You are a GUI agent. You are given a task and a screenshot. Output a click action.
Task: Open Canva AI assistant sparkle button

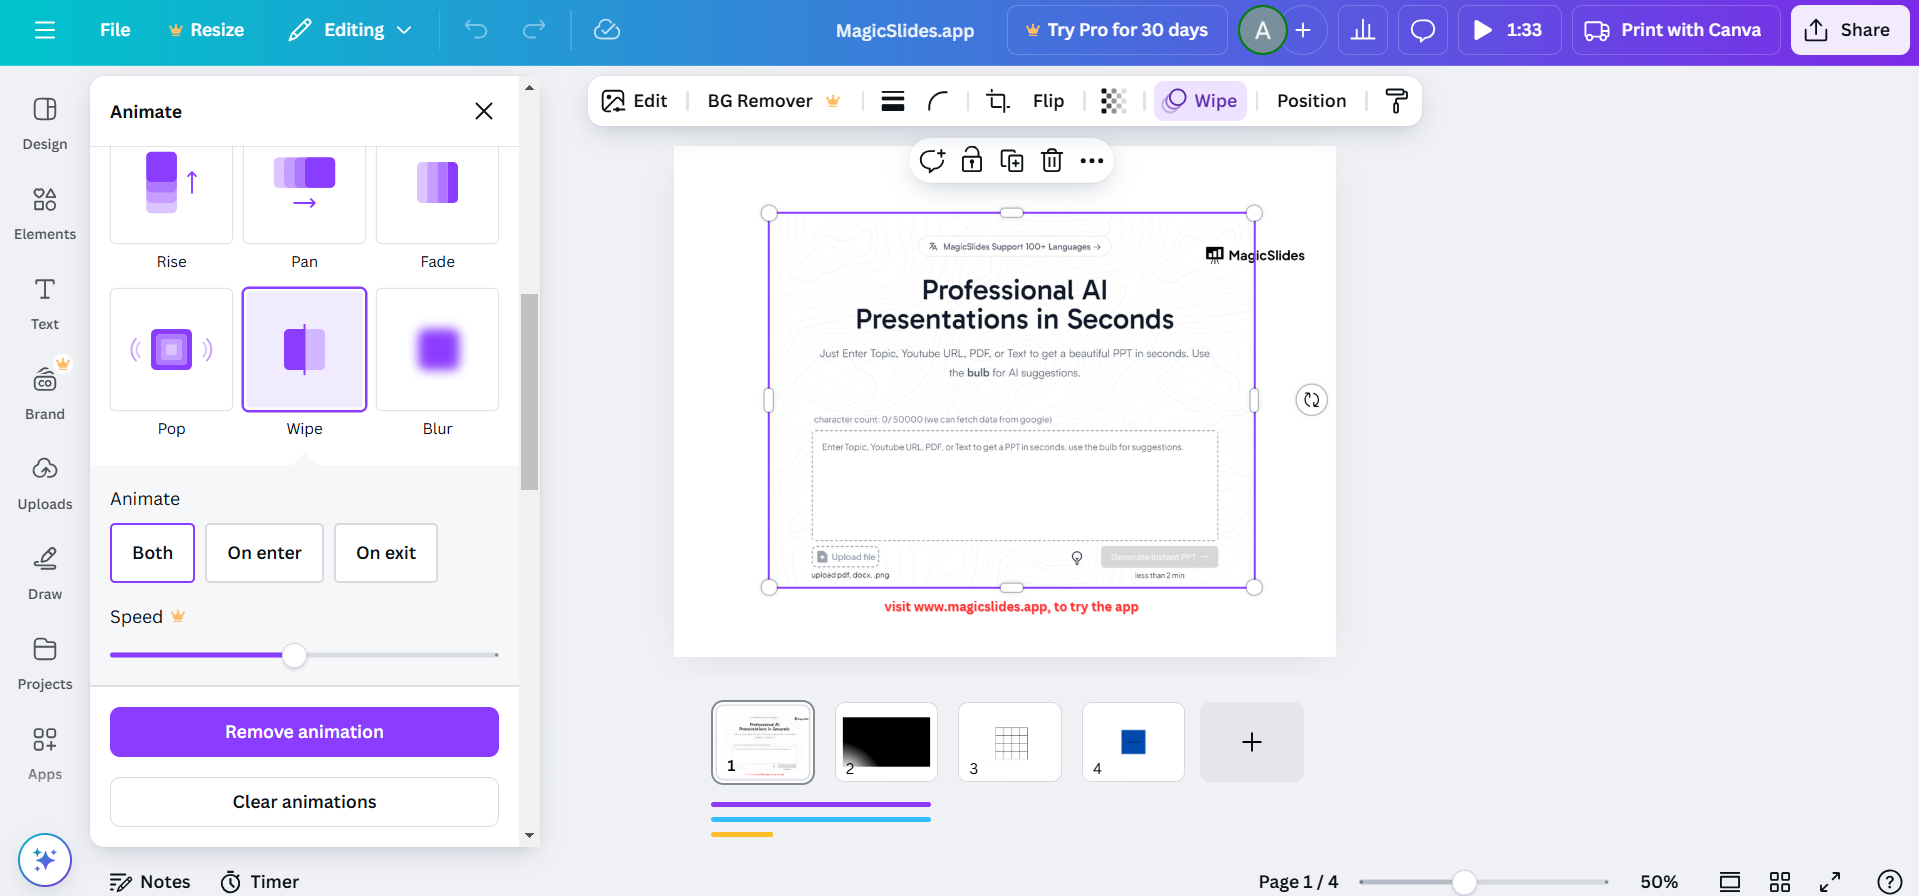(45, 860)
